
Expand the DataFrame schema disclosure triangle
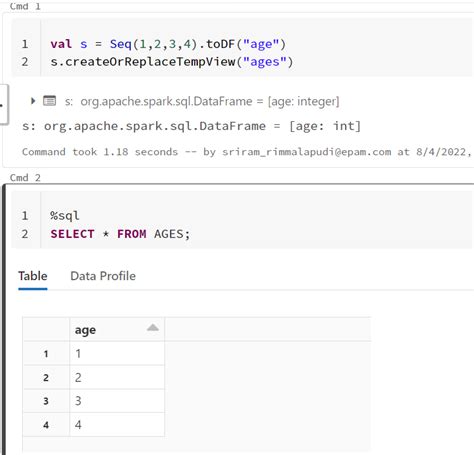coord(33,101)
